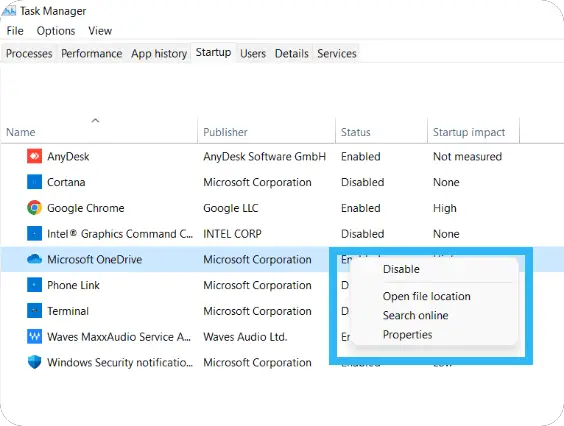Screen dimensions: 564x426
Task: Click OneDrive's Microsoft Corporation publisher cell
Action: click(257, 259)
